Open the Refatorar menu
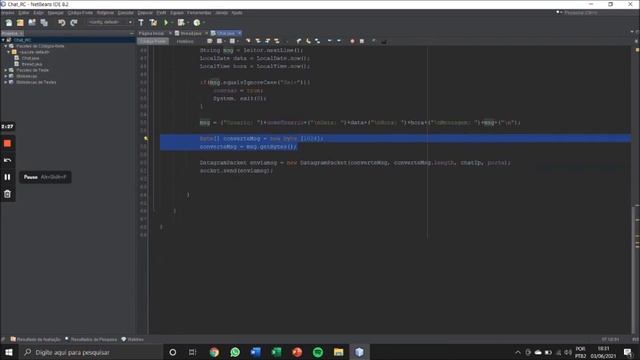This screenshot has height=360, width=640. point(105,13)
